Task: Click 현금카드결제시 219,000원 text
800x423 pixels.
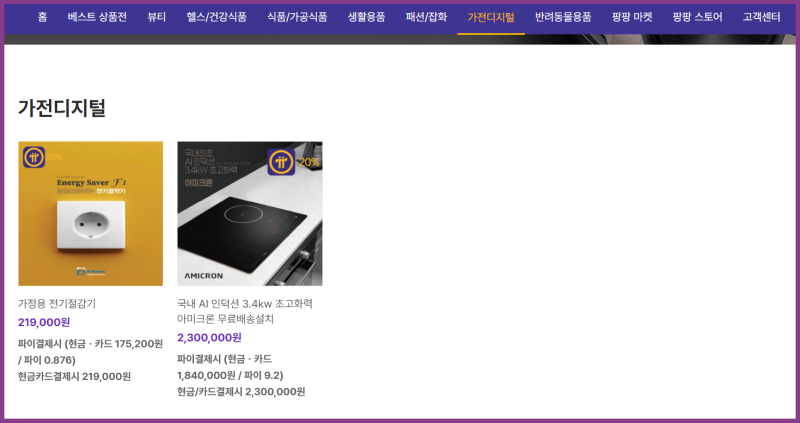Action: tap(74, 377)
